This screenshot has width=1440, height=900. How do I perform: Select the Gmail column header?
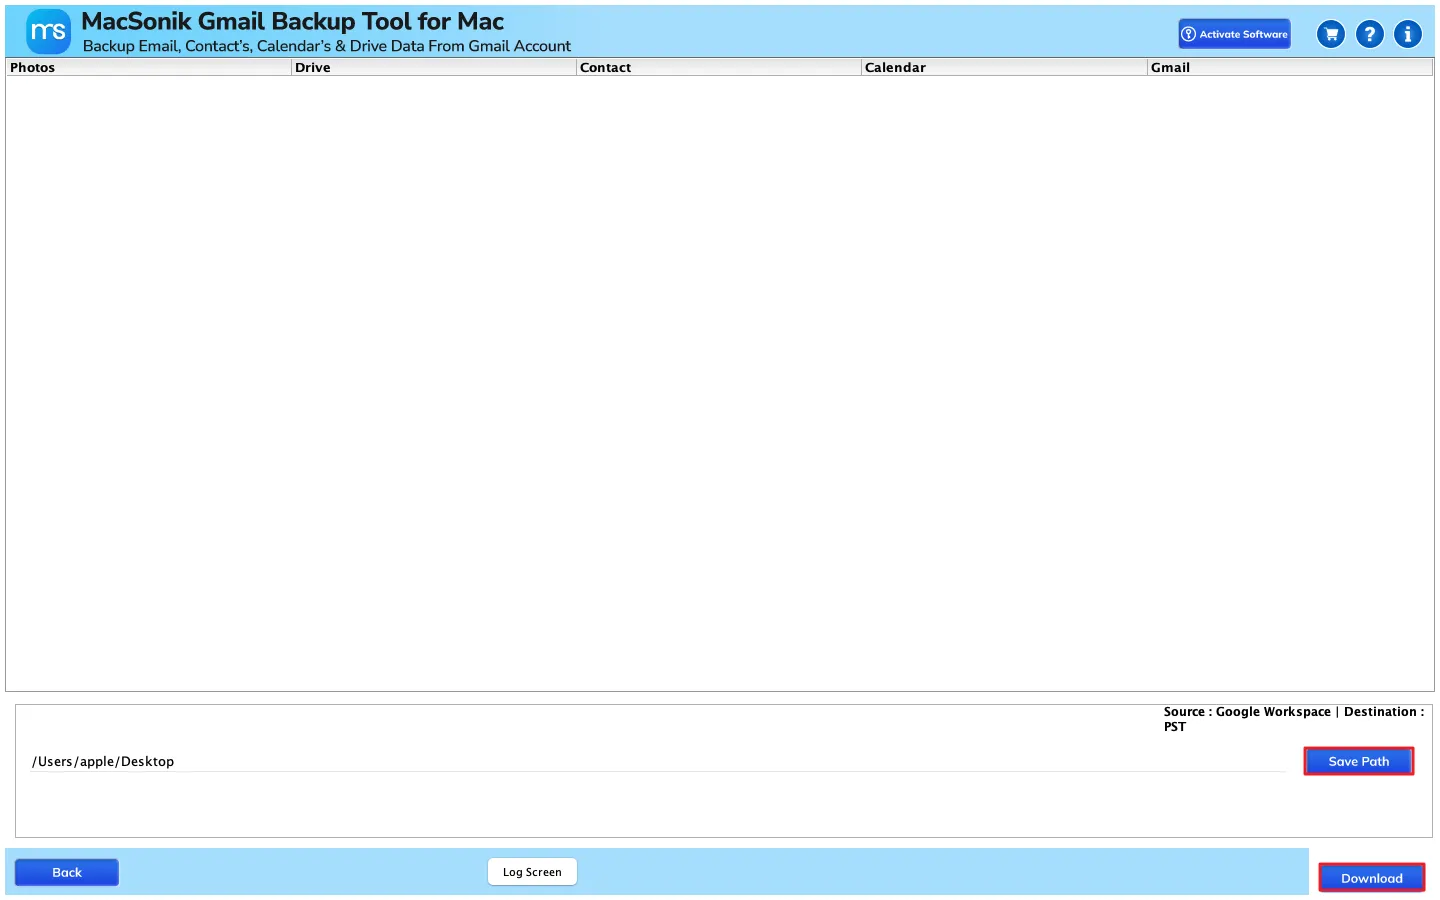point(1290,67)
